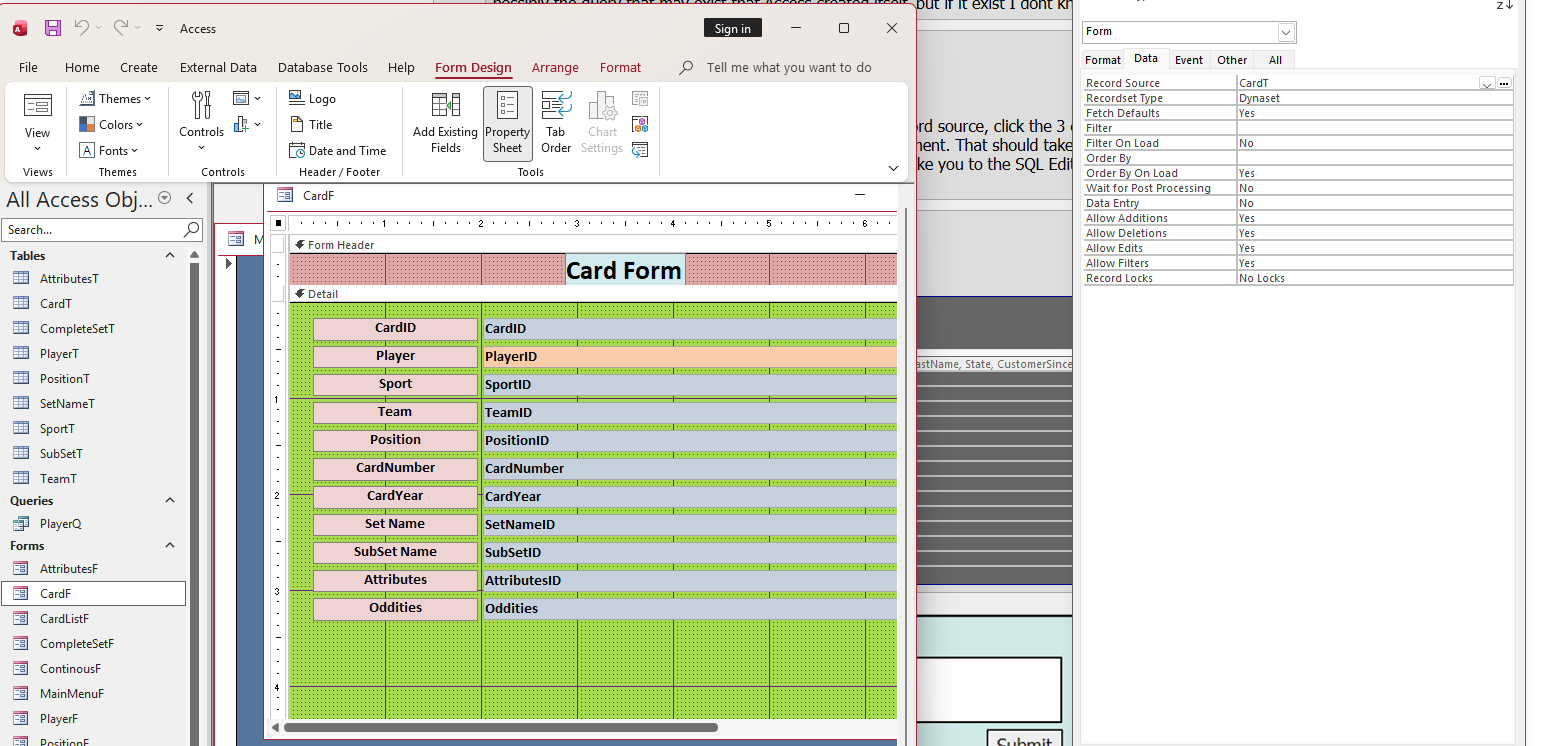Click the Record Source builder ellipsis button
This screenshot has width=1546, height=746.
tap(1504, 83)
